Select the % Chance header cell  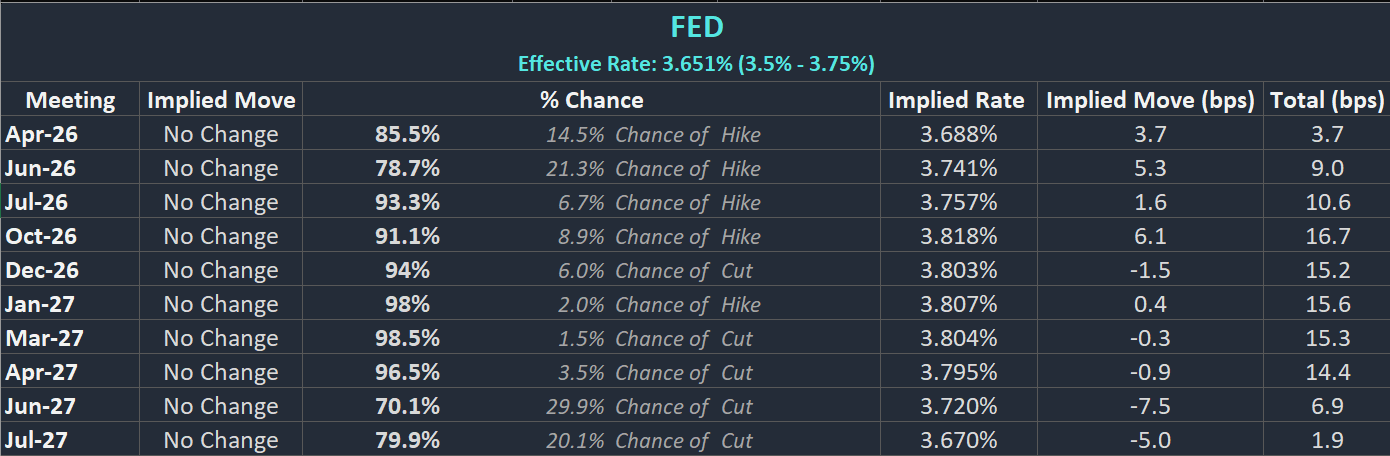591,100
